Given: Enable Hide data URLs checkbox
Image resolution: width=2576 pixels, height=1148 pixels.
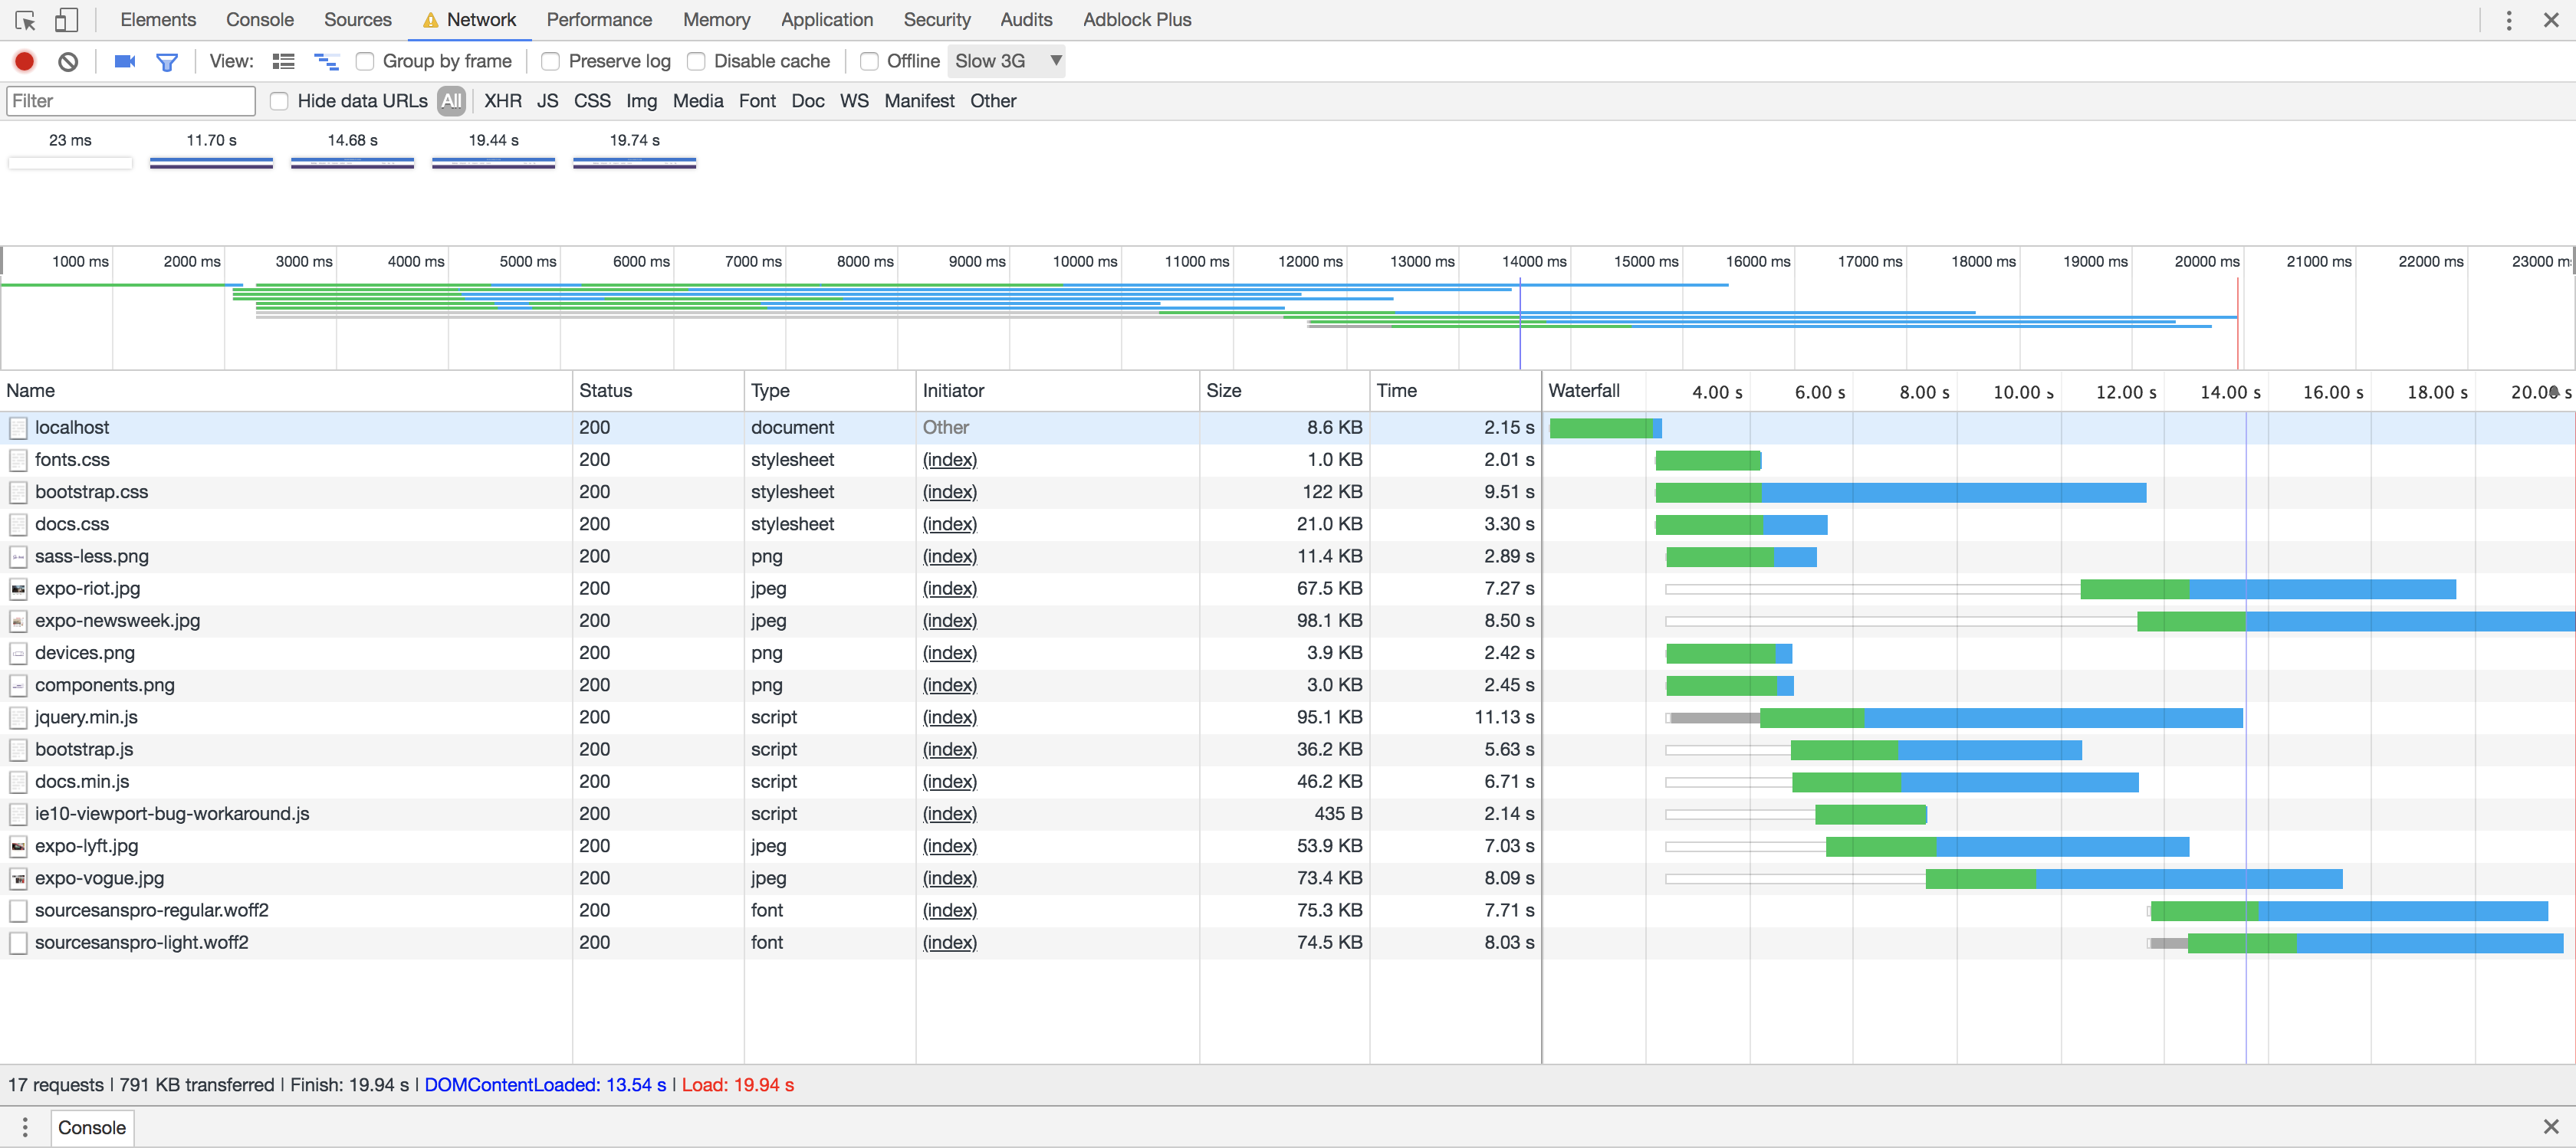Looking at the screenshot, I should [x=280, y=101].
